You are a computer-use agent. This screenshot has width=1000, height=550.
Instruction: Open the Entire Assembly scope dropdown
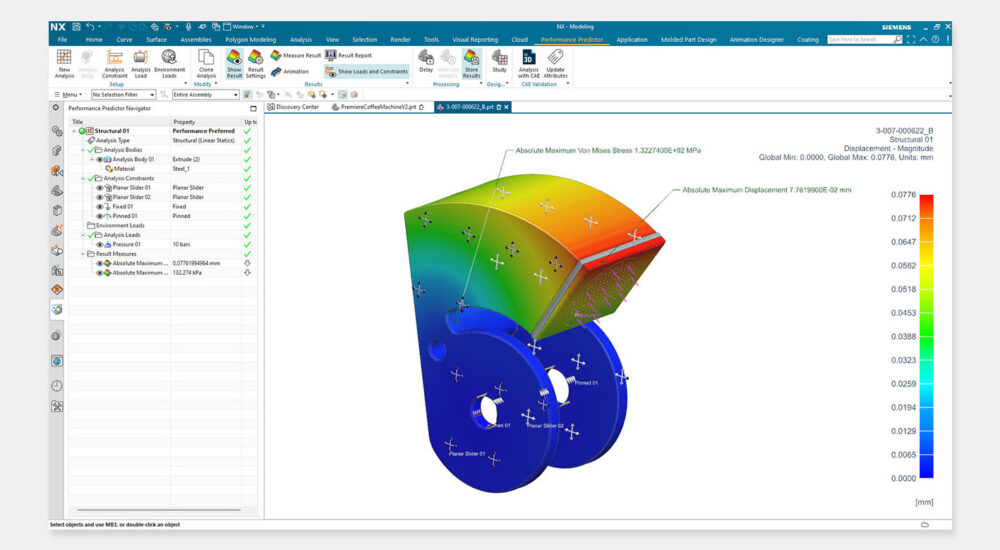pos(205,94)
